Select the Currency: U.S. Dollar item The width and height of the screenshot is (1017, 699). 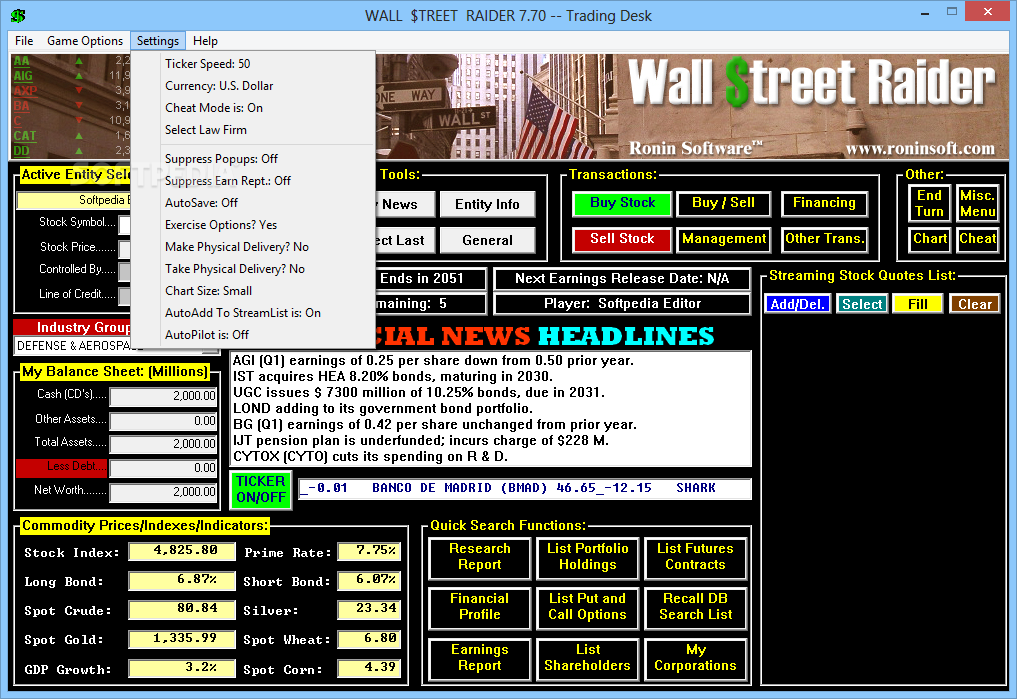253,86
